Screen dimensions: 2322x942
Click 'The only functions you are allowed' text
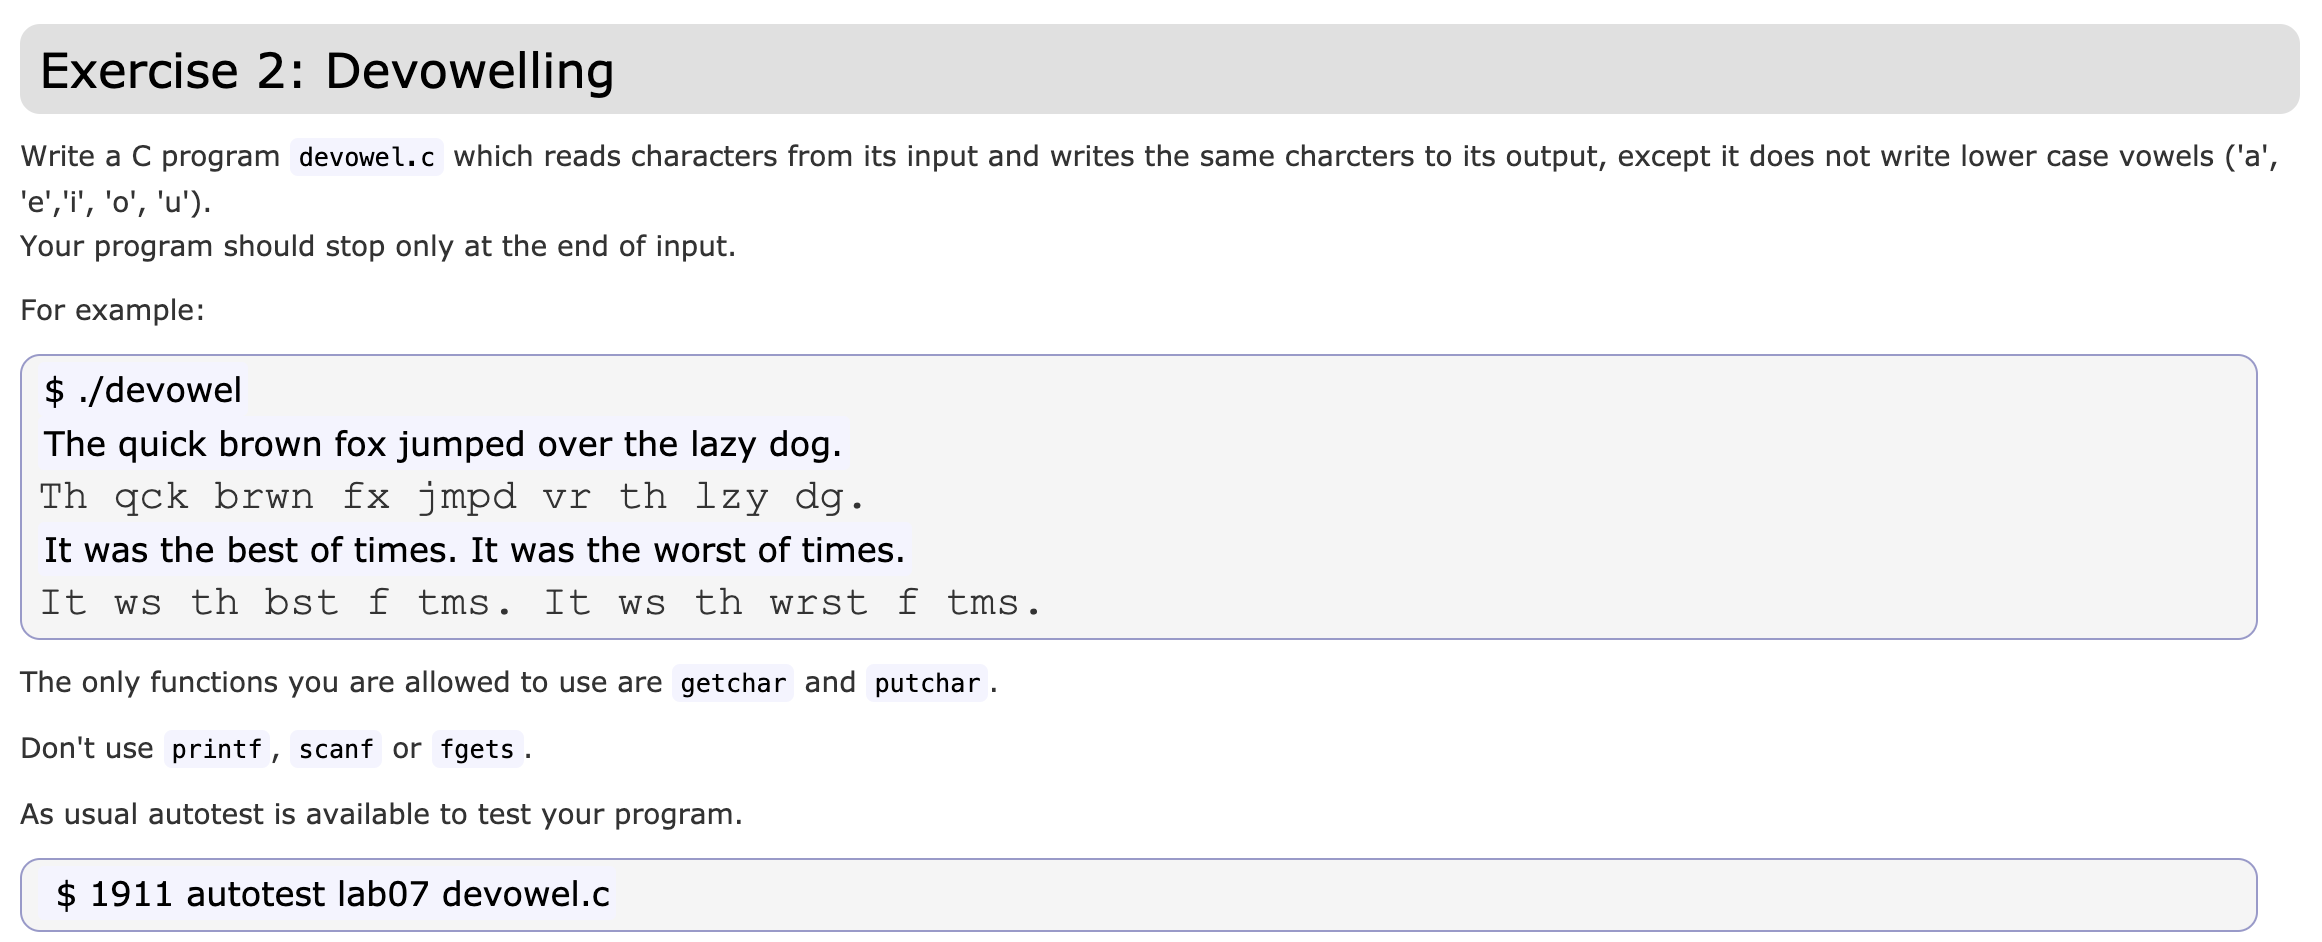tap(341, 682)
